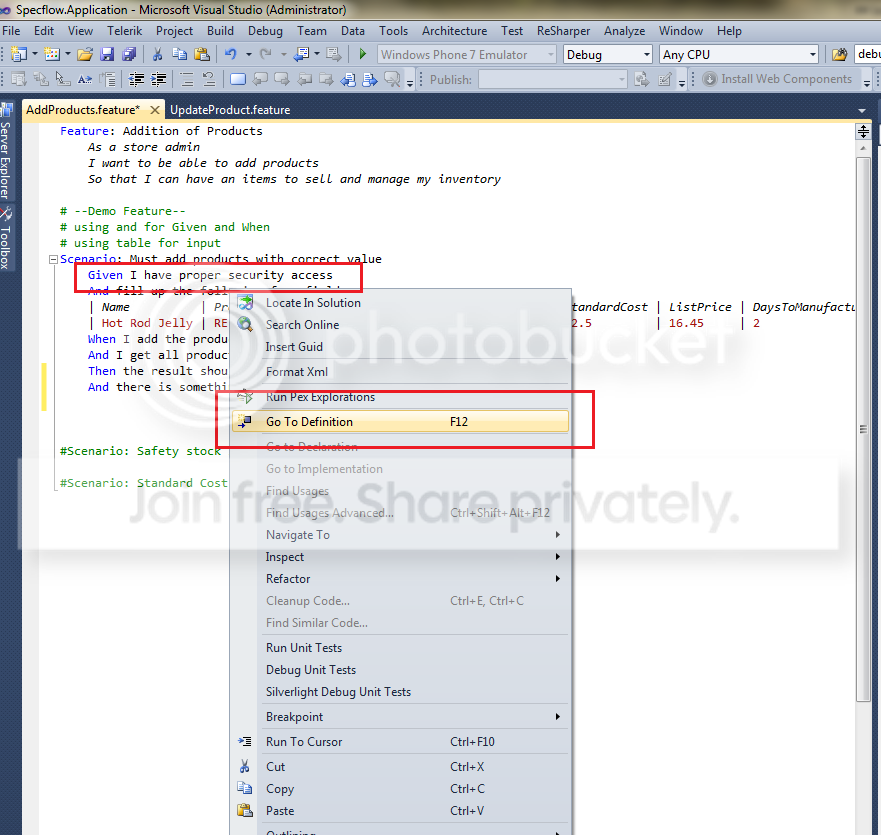Viewport: 881px width, 835px height.
Task: Click the New Project toolbar icon
Action: point(19,54)
